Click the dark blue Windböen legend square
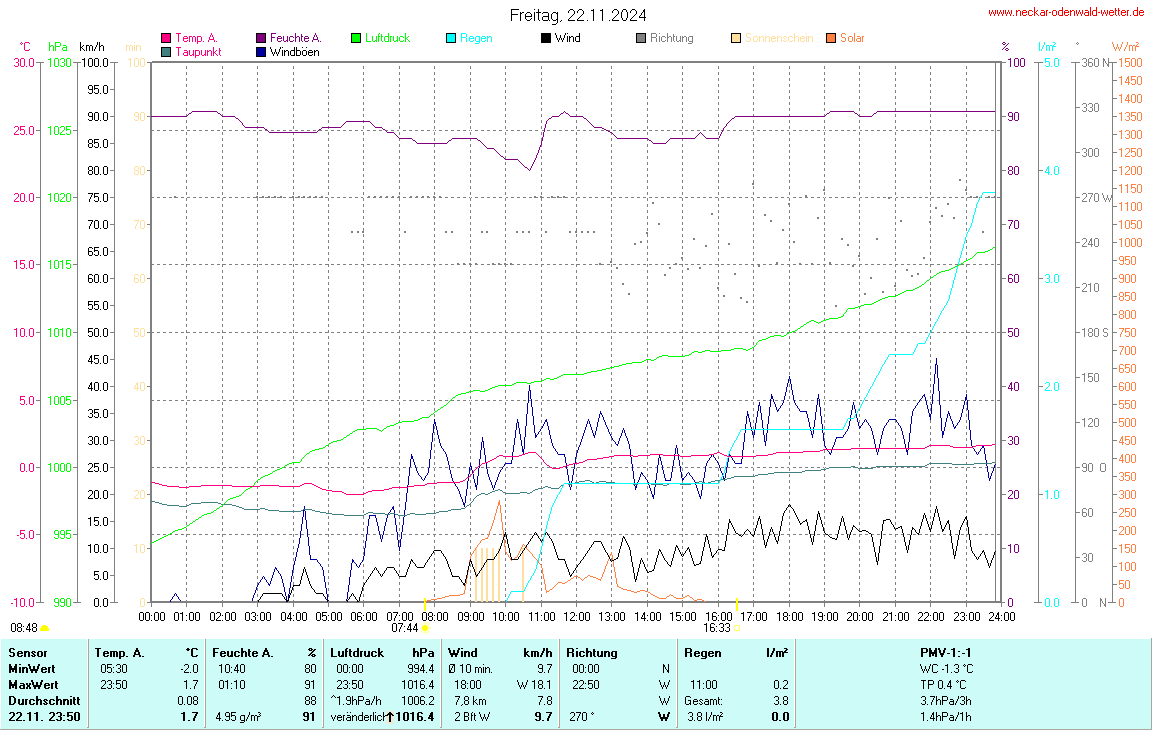Screen dimensions: 1152x730 (261, 52)
